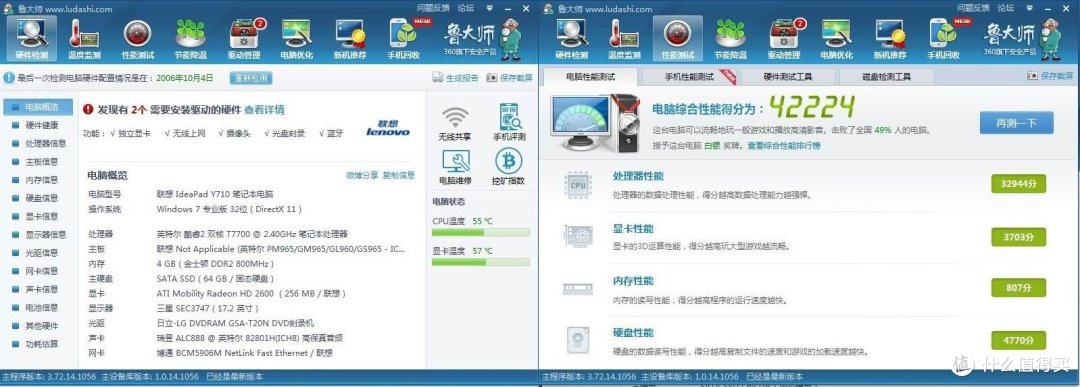Open 电脑优化 in the hardware overview window
Image resolution: width=1080 pixels, height=387 pixels.
point(297,39)
